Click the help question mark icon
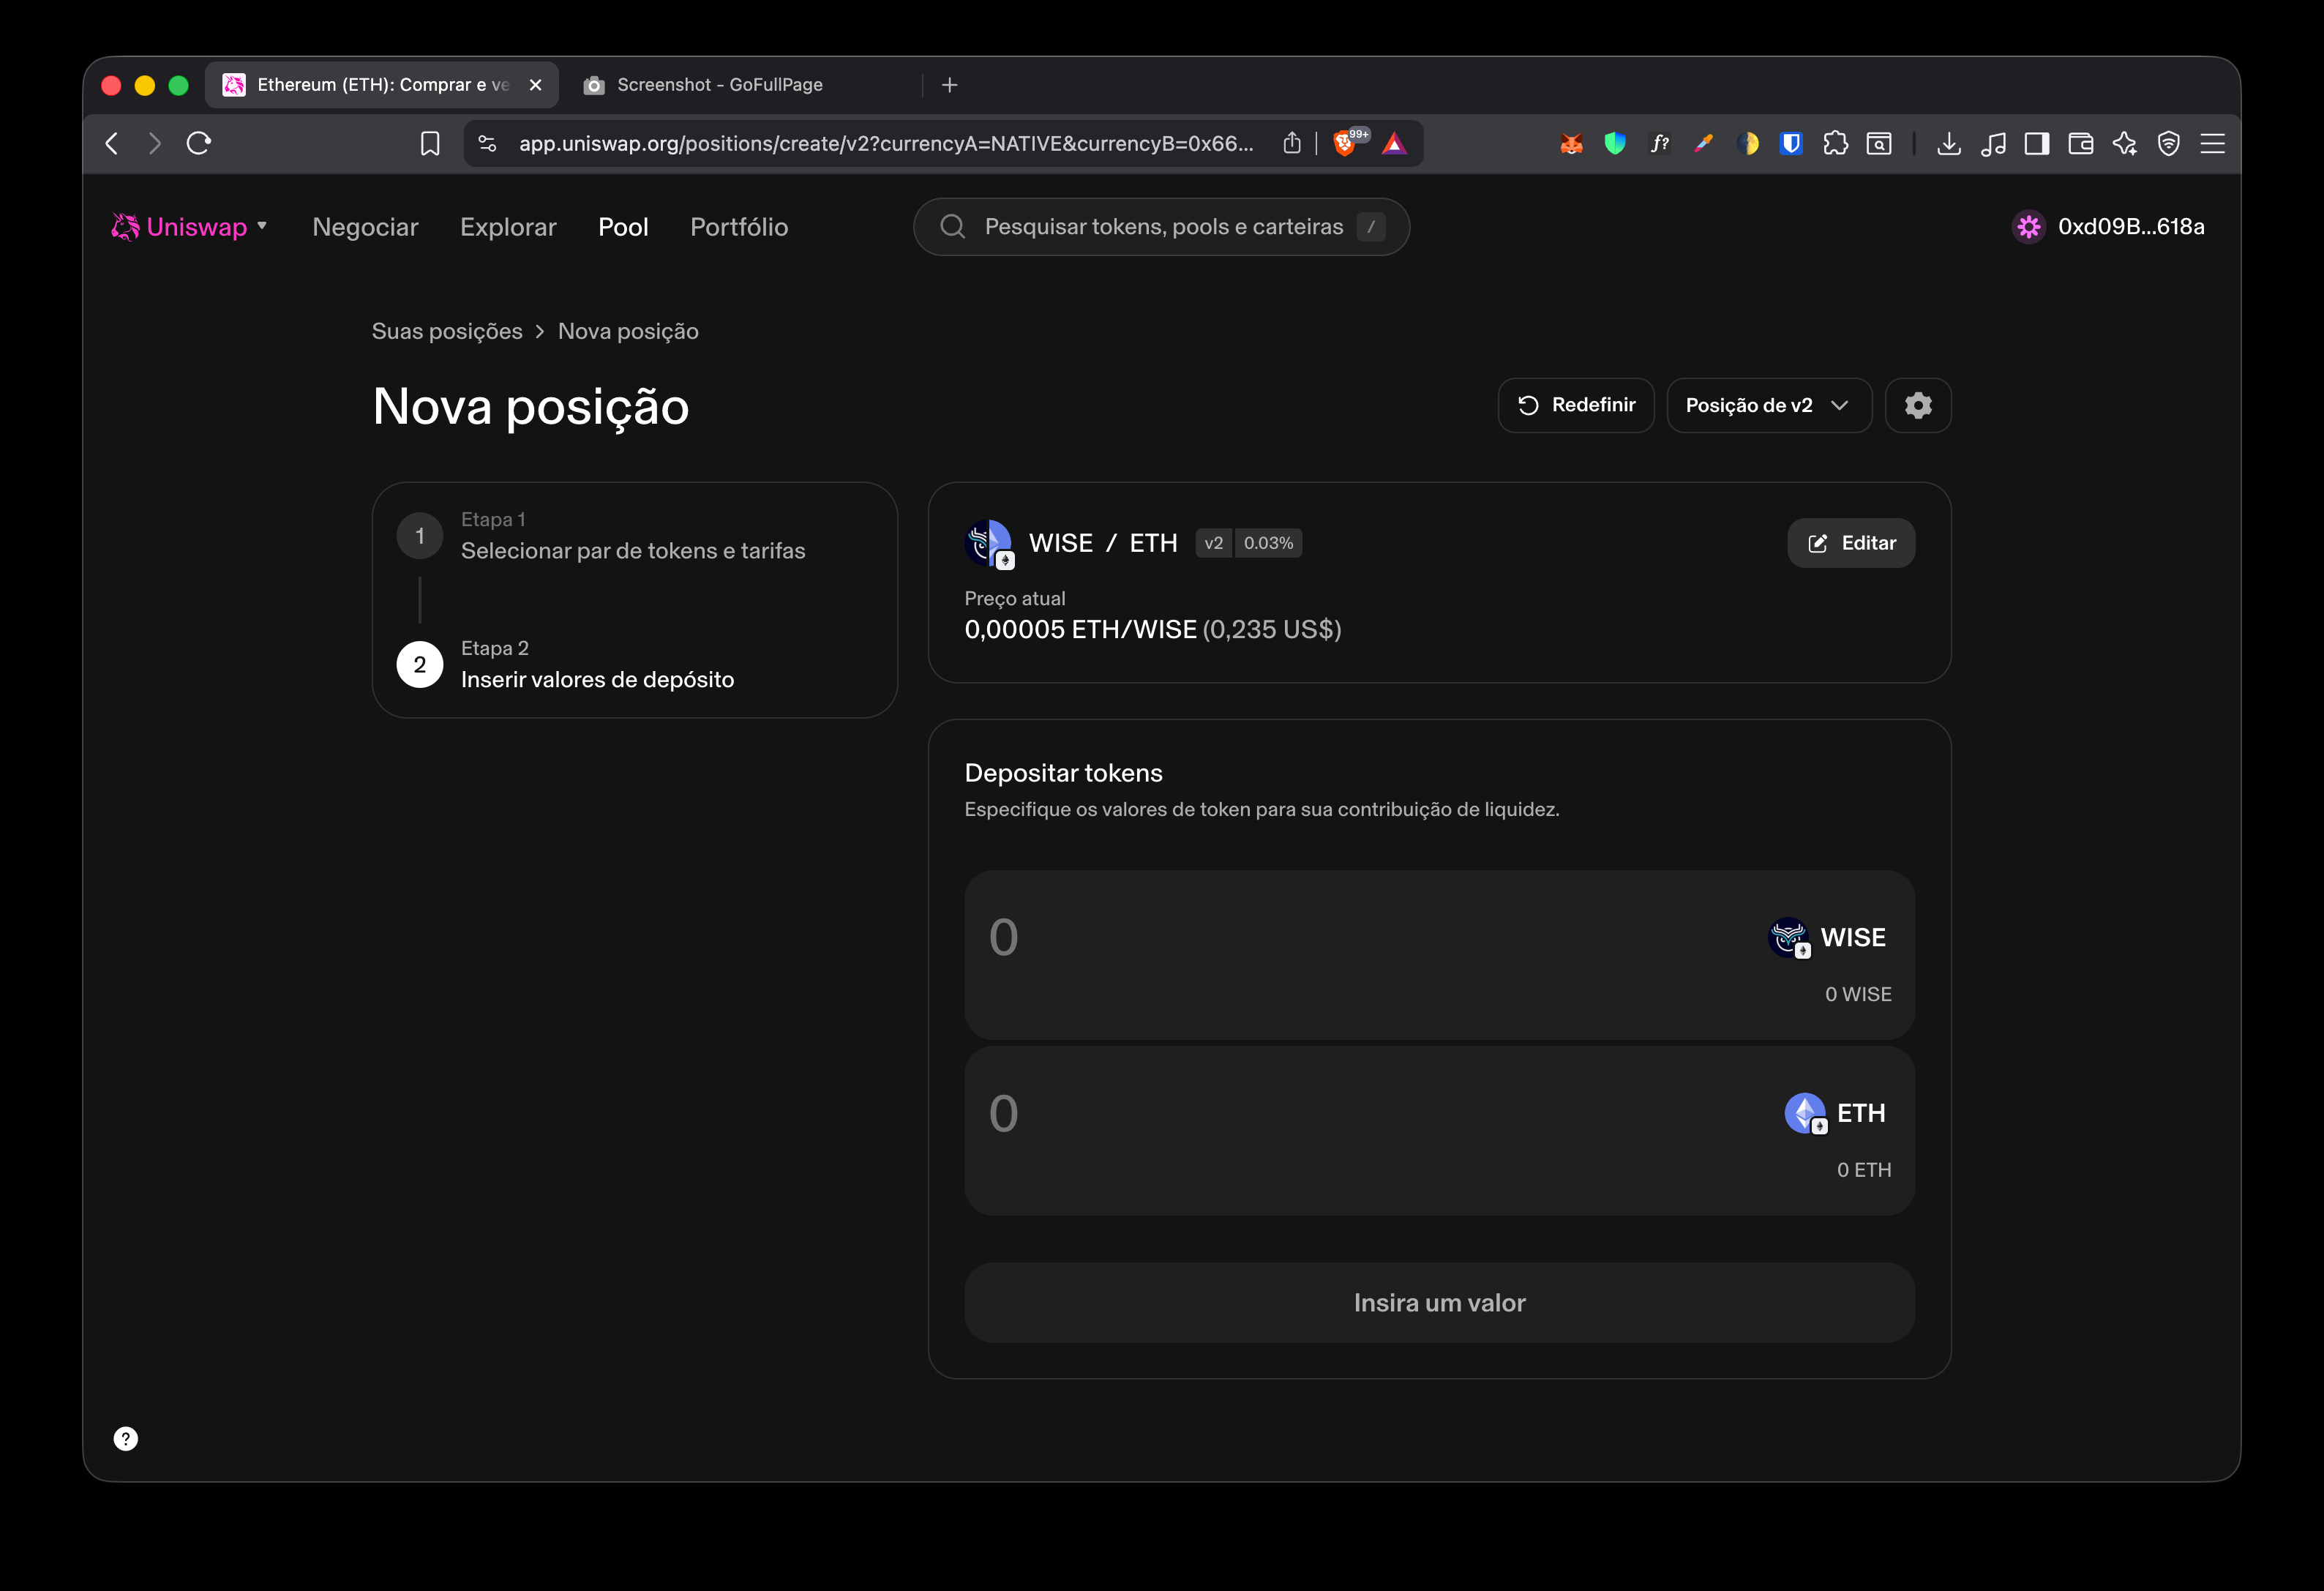 [126, 1438]
